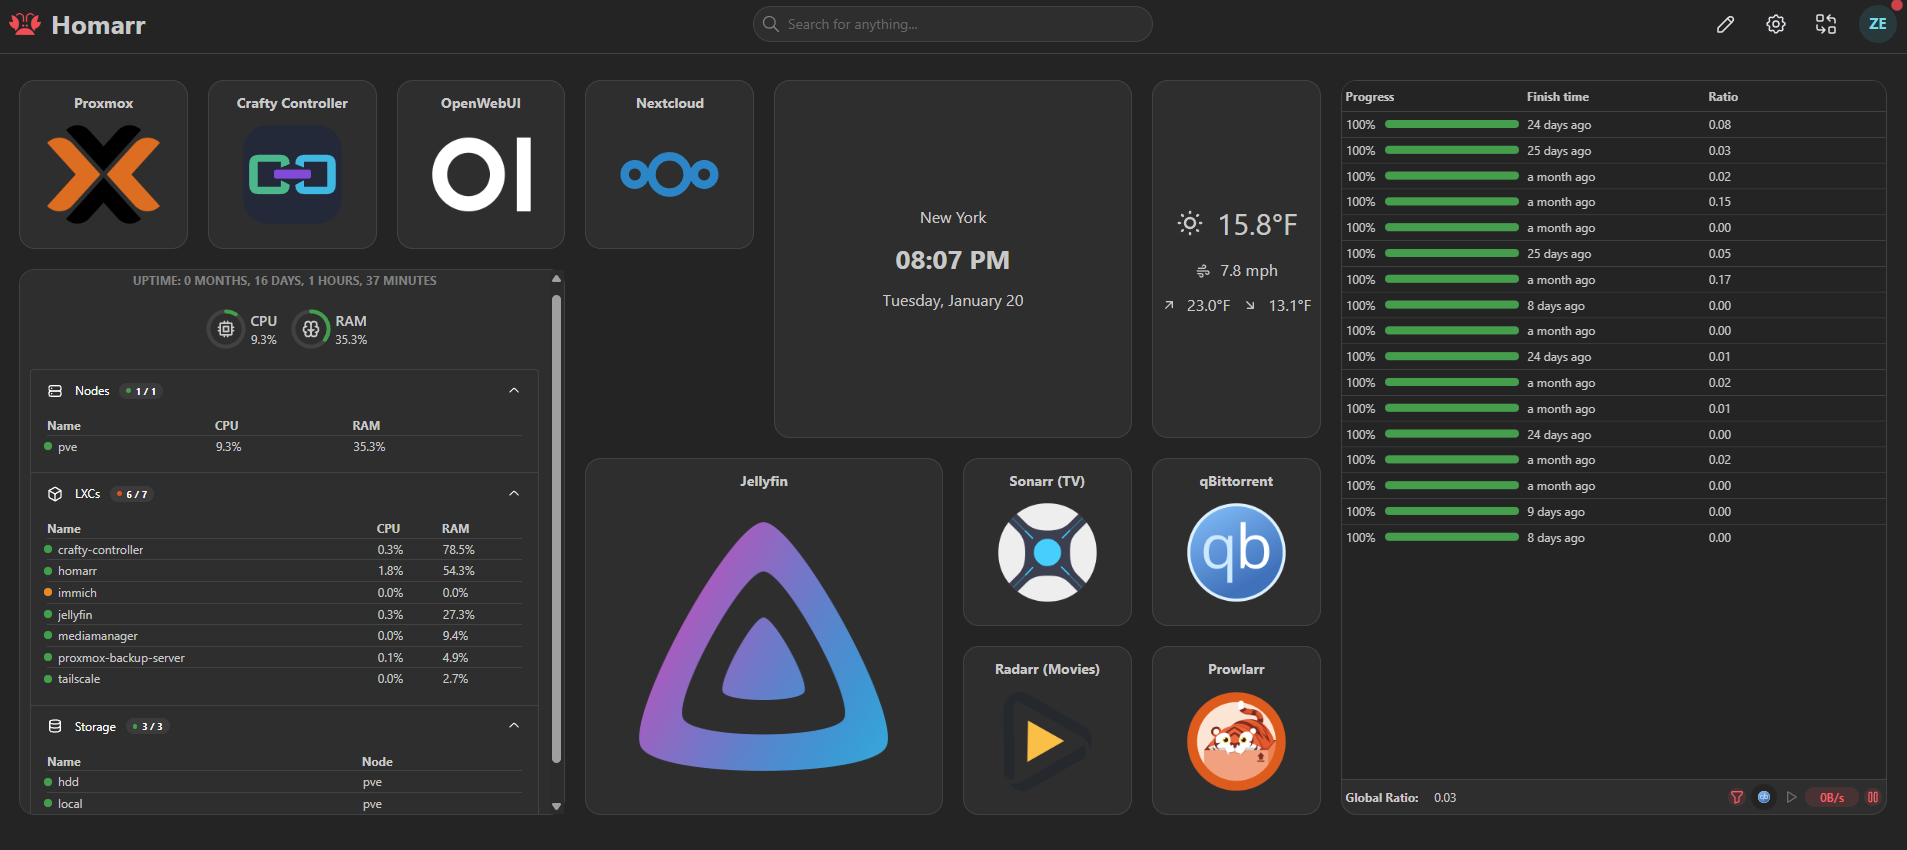The image size is (1907, 850).
Task: Open the Proxmox app tile
Action: [103, 165]
